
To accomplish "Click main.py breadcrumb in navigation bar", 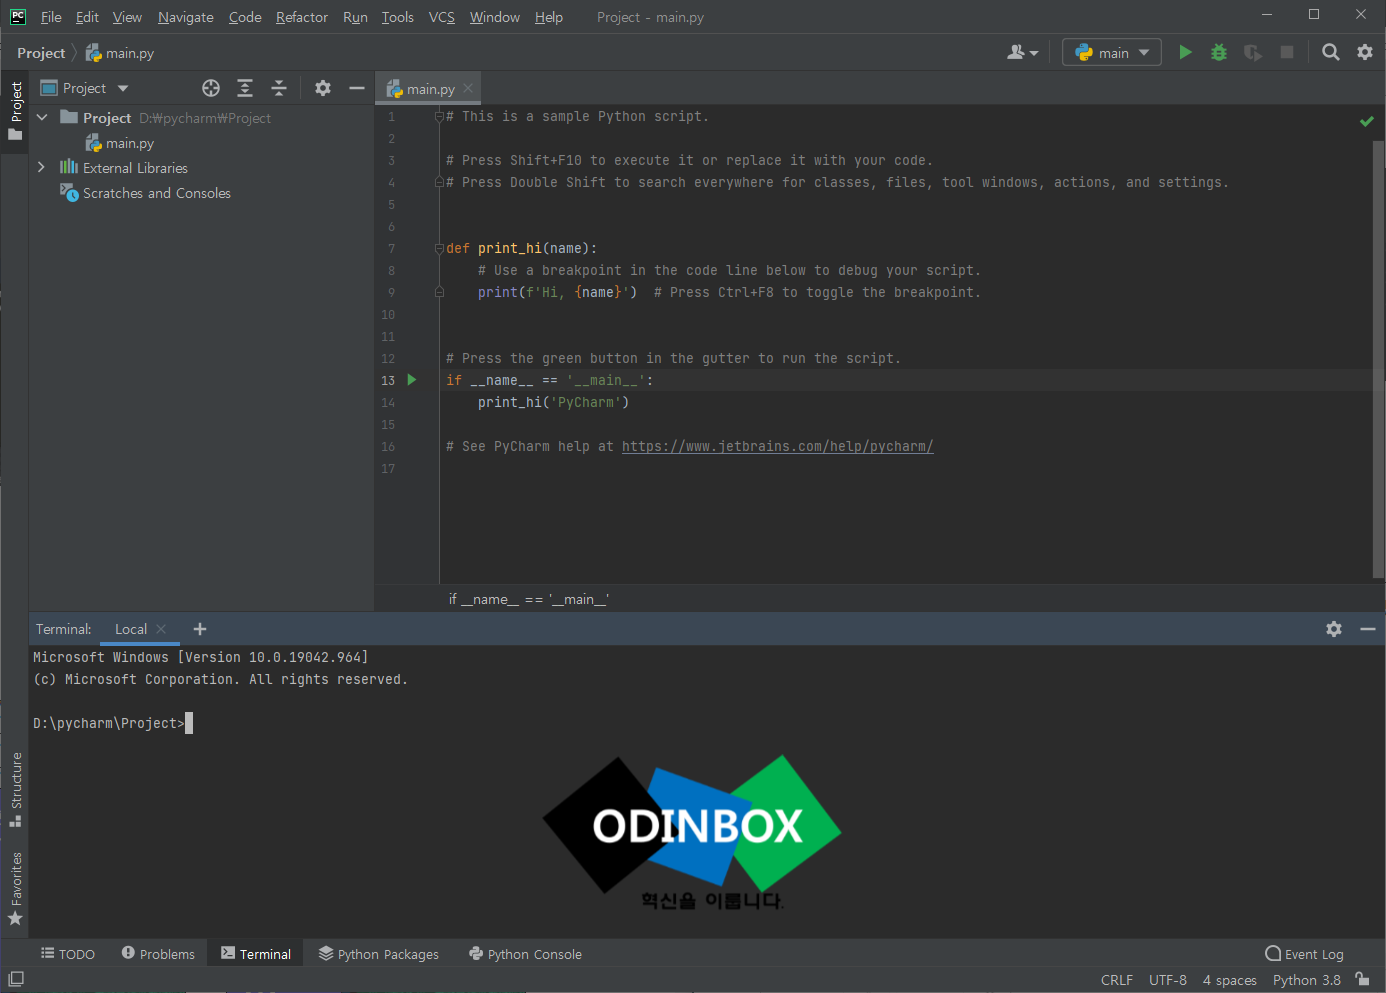I will tap(120, 53).
